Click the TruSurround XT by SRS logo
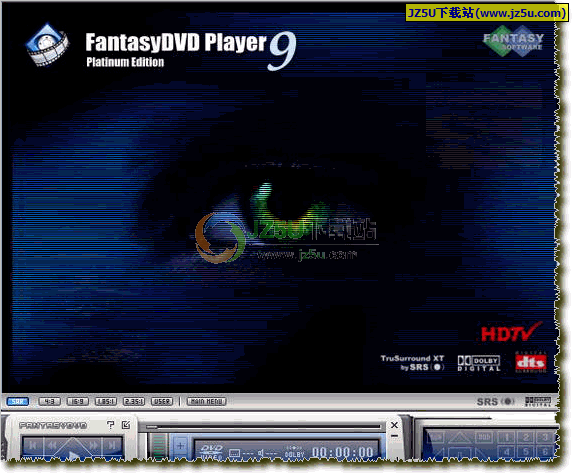The width and height of the screenshot is (572, 474). [412, 363]
